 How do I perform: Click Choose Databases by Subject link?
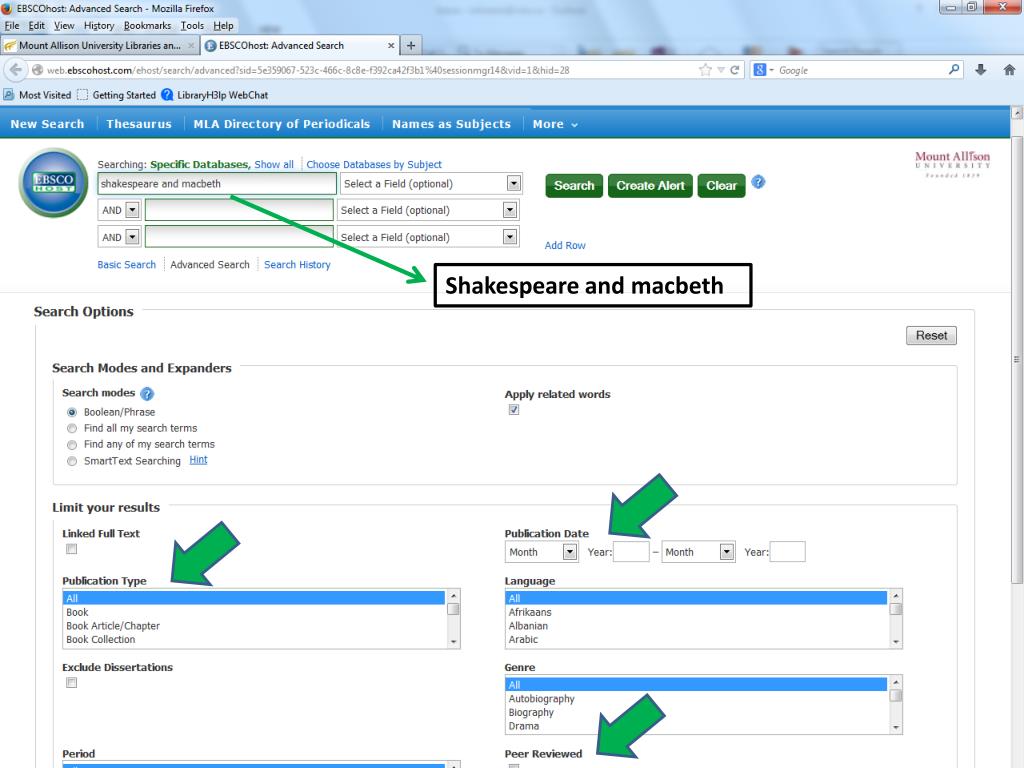[x=374, y=165]
